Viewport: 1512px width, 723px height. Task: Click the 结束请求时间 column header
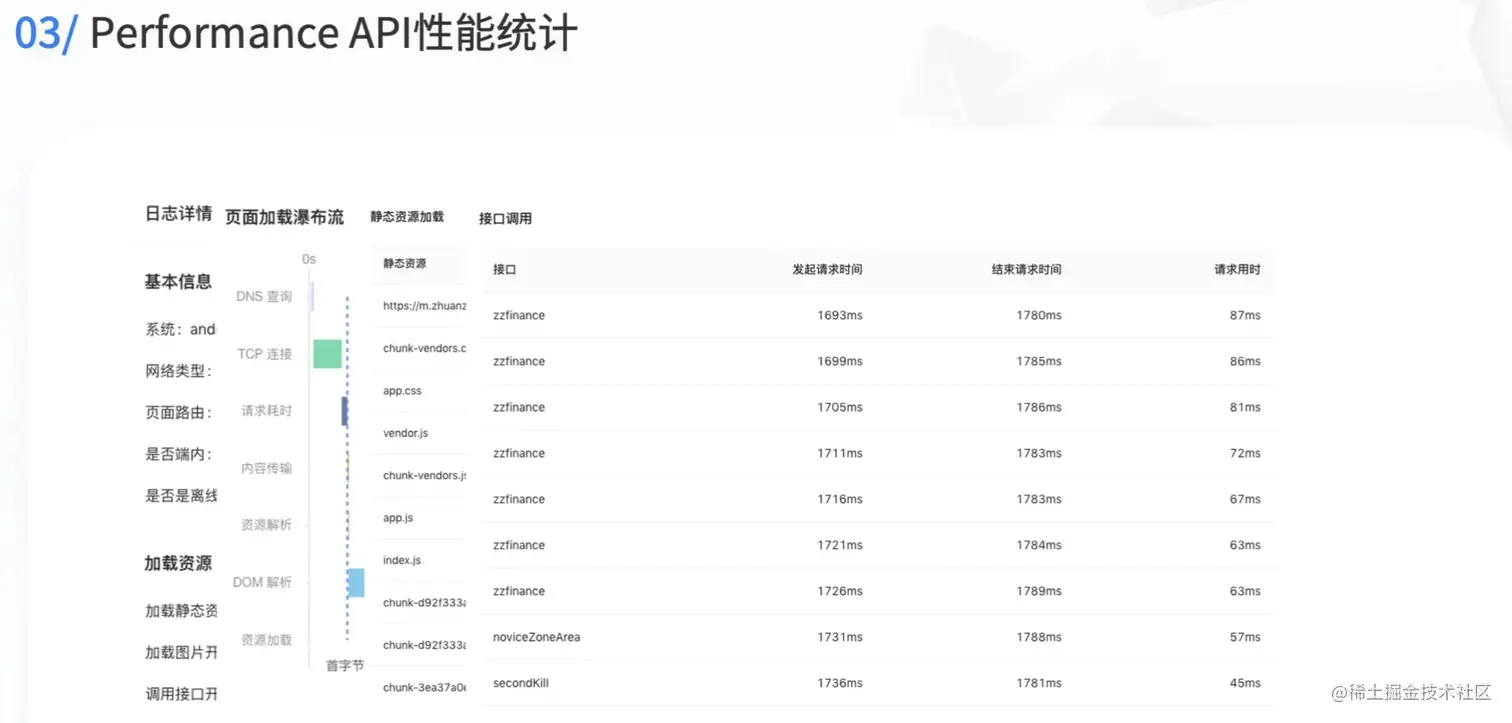coord(1026,270)
